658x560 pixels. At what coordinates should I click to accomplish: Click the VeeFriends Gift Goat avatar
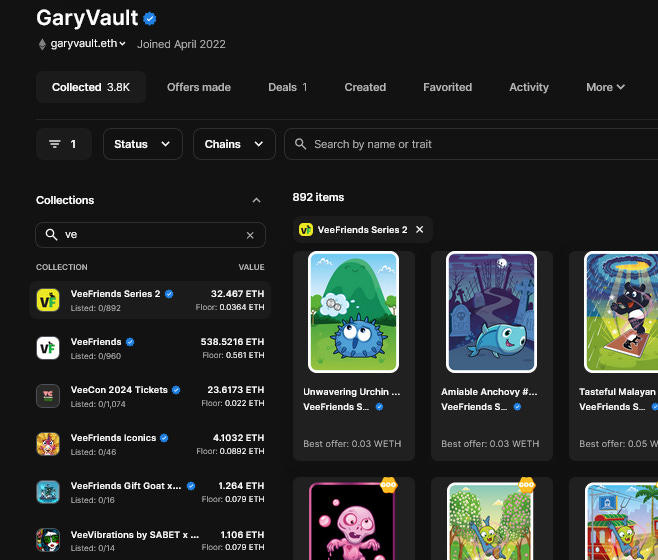click(48, 492)
